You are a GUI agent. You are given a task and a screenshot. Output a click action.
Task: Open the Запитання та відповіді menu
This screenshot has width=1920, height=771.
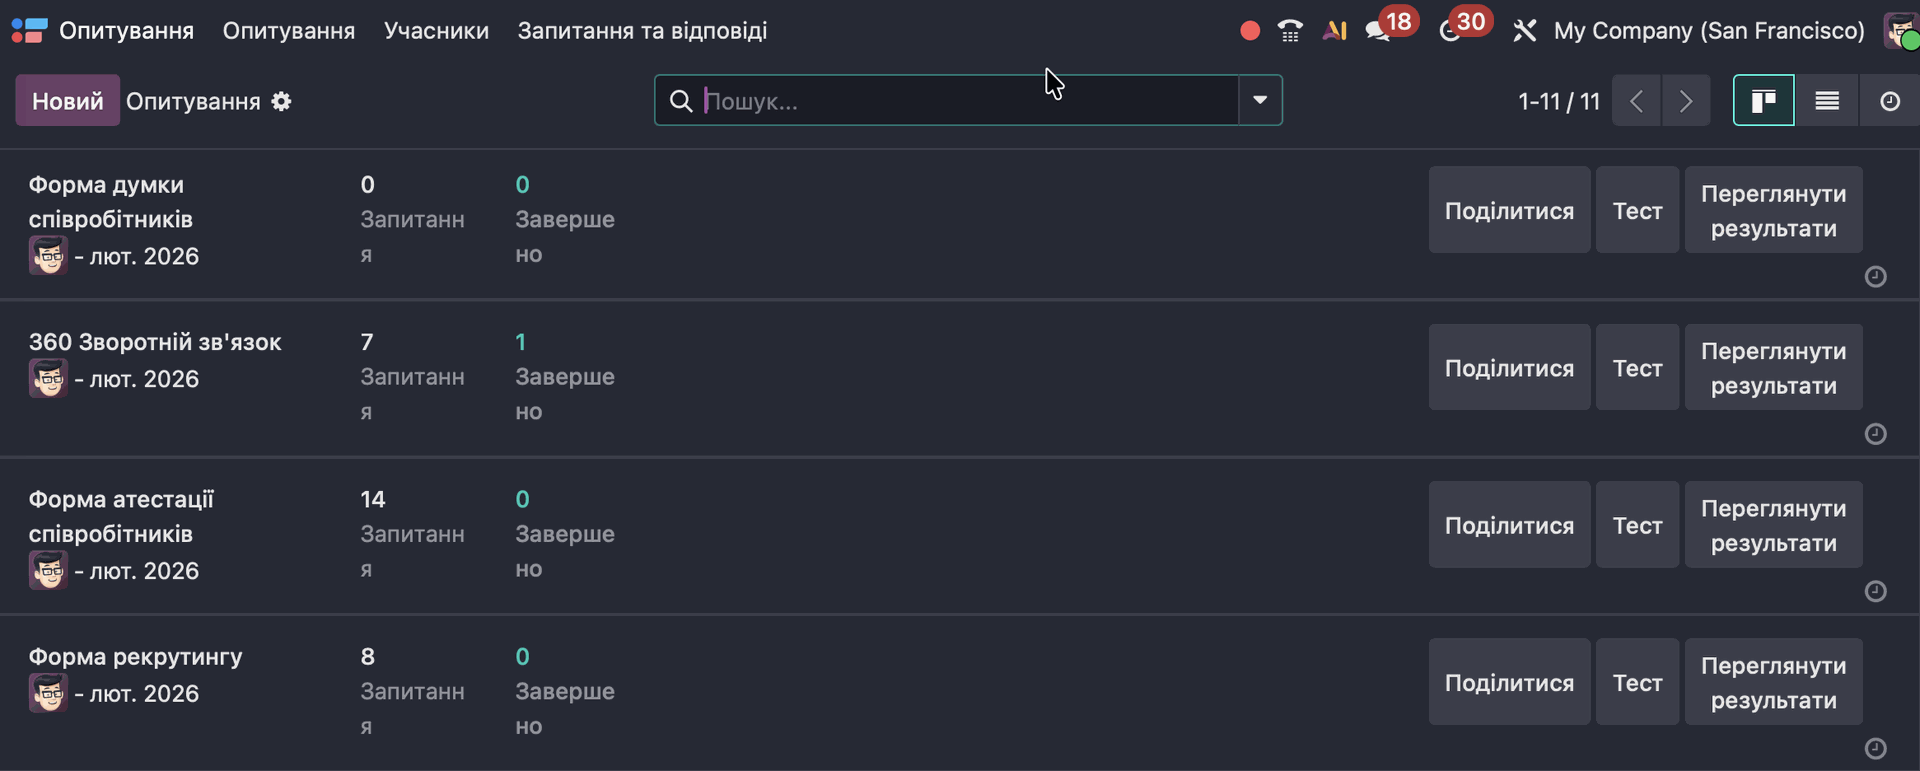pyautogui.click(x=642, y=31)
